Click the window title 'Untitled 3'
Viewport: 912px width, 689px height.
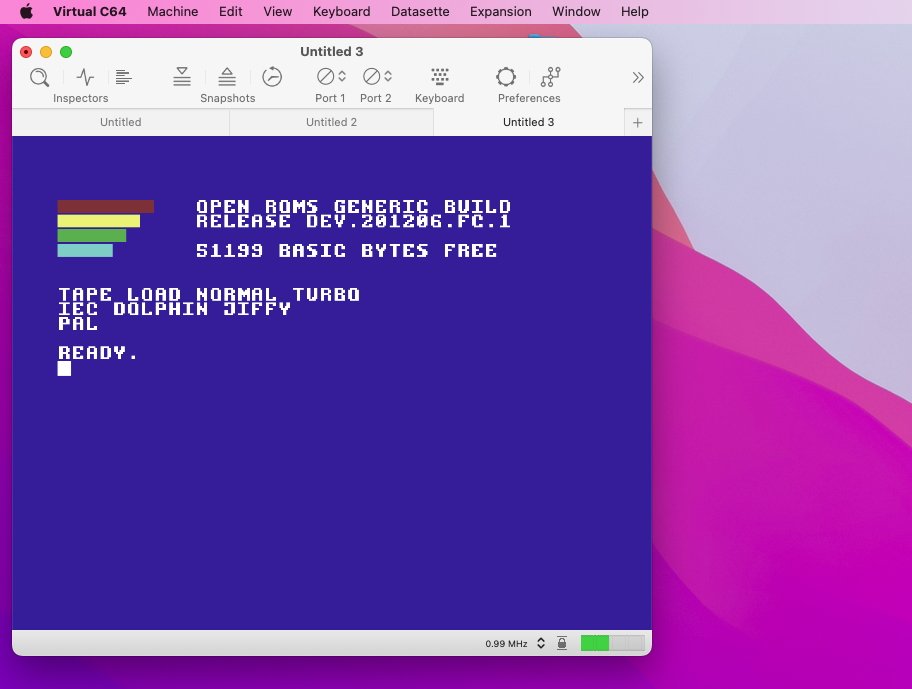332,51
